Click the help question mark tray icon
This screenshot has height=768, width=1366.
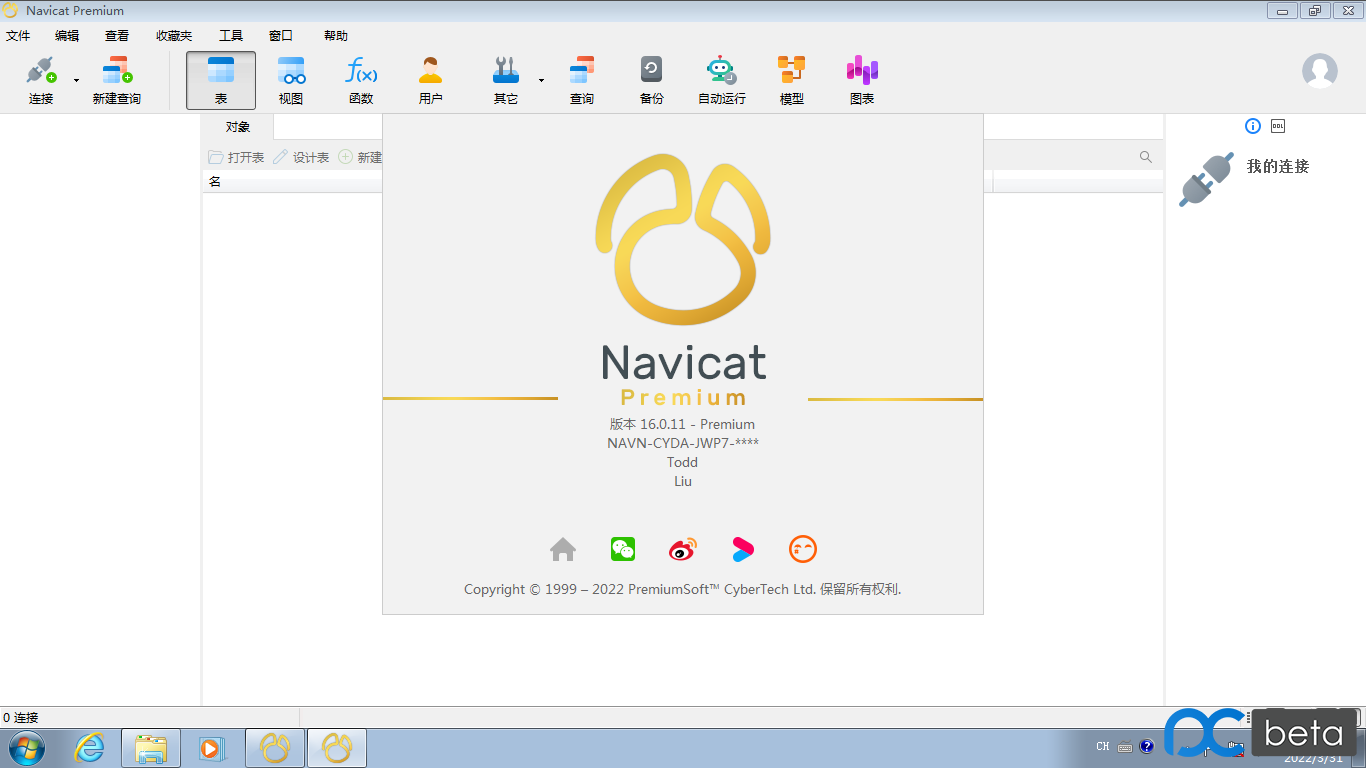click(1147, 746)
